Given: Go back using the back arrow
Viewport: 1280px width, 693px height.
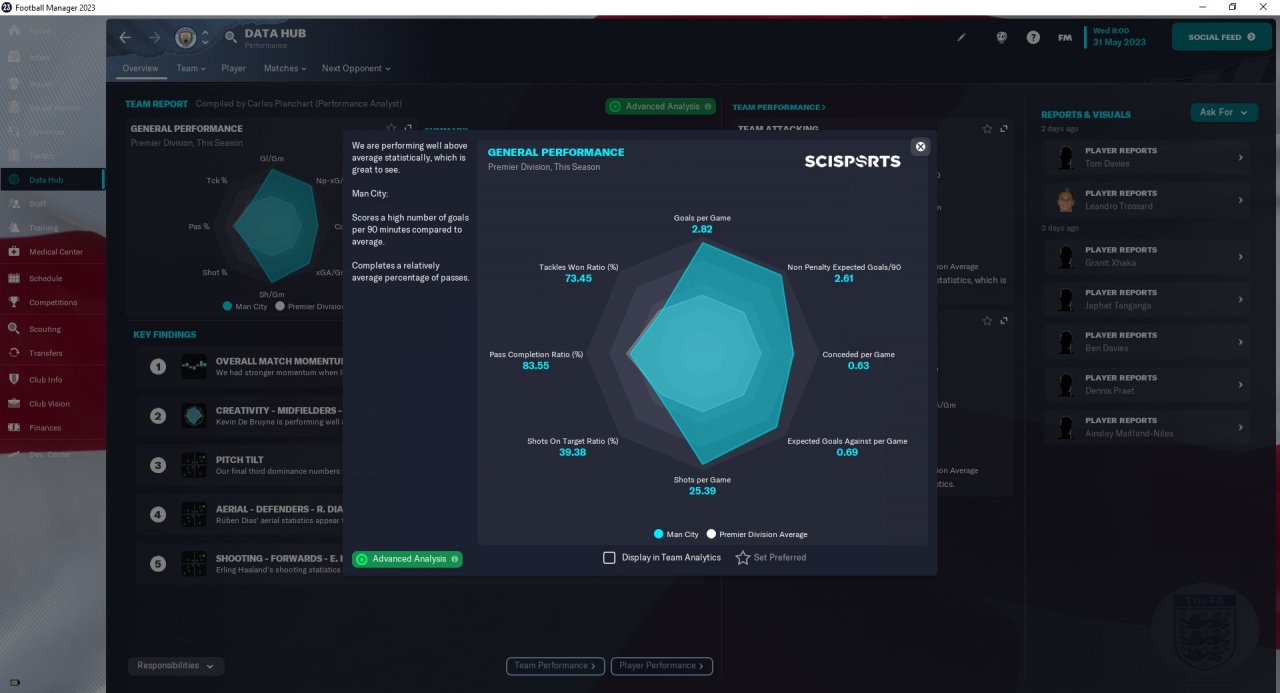Looking at the screenshot, I should (x=125, y=38).
